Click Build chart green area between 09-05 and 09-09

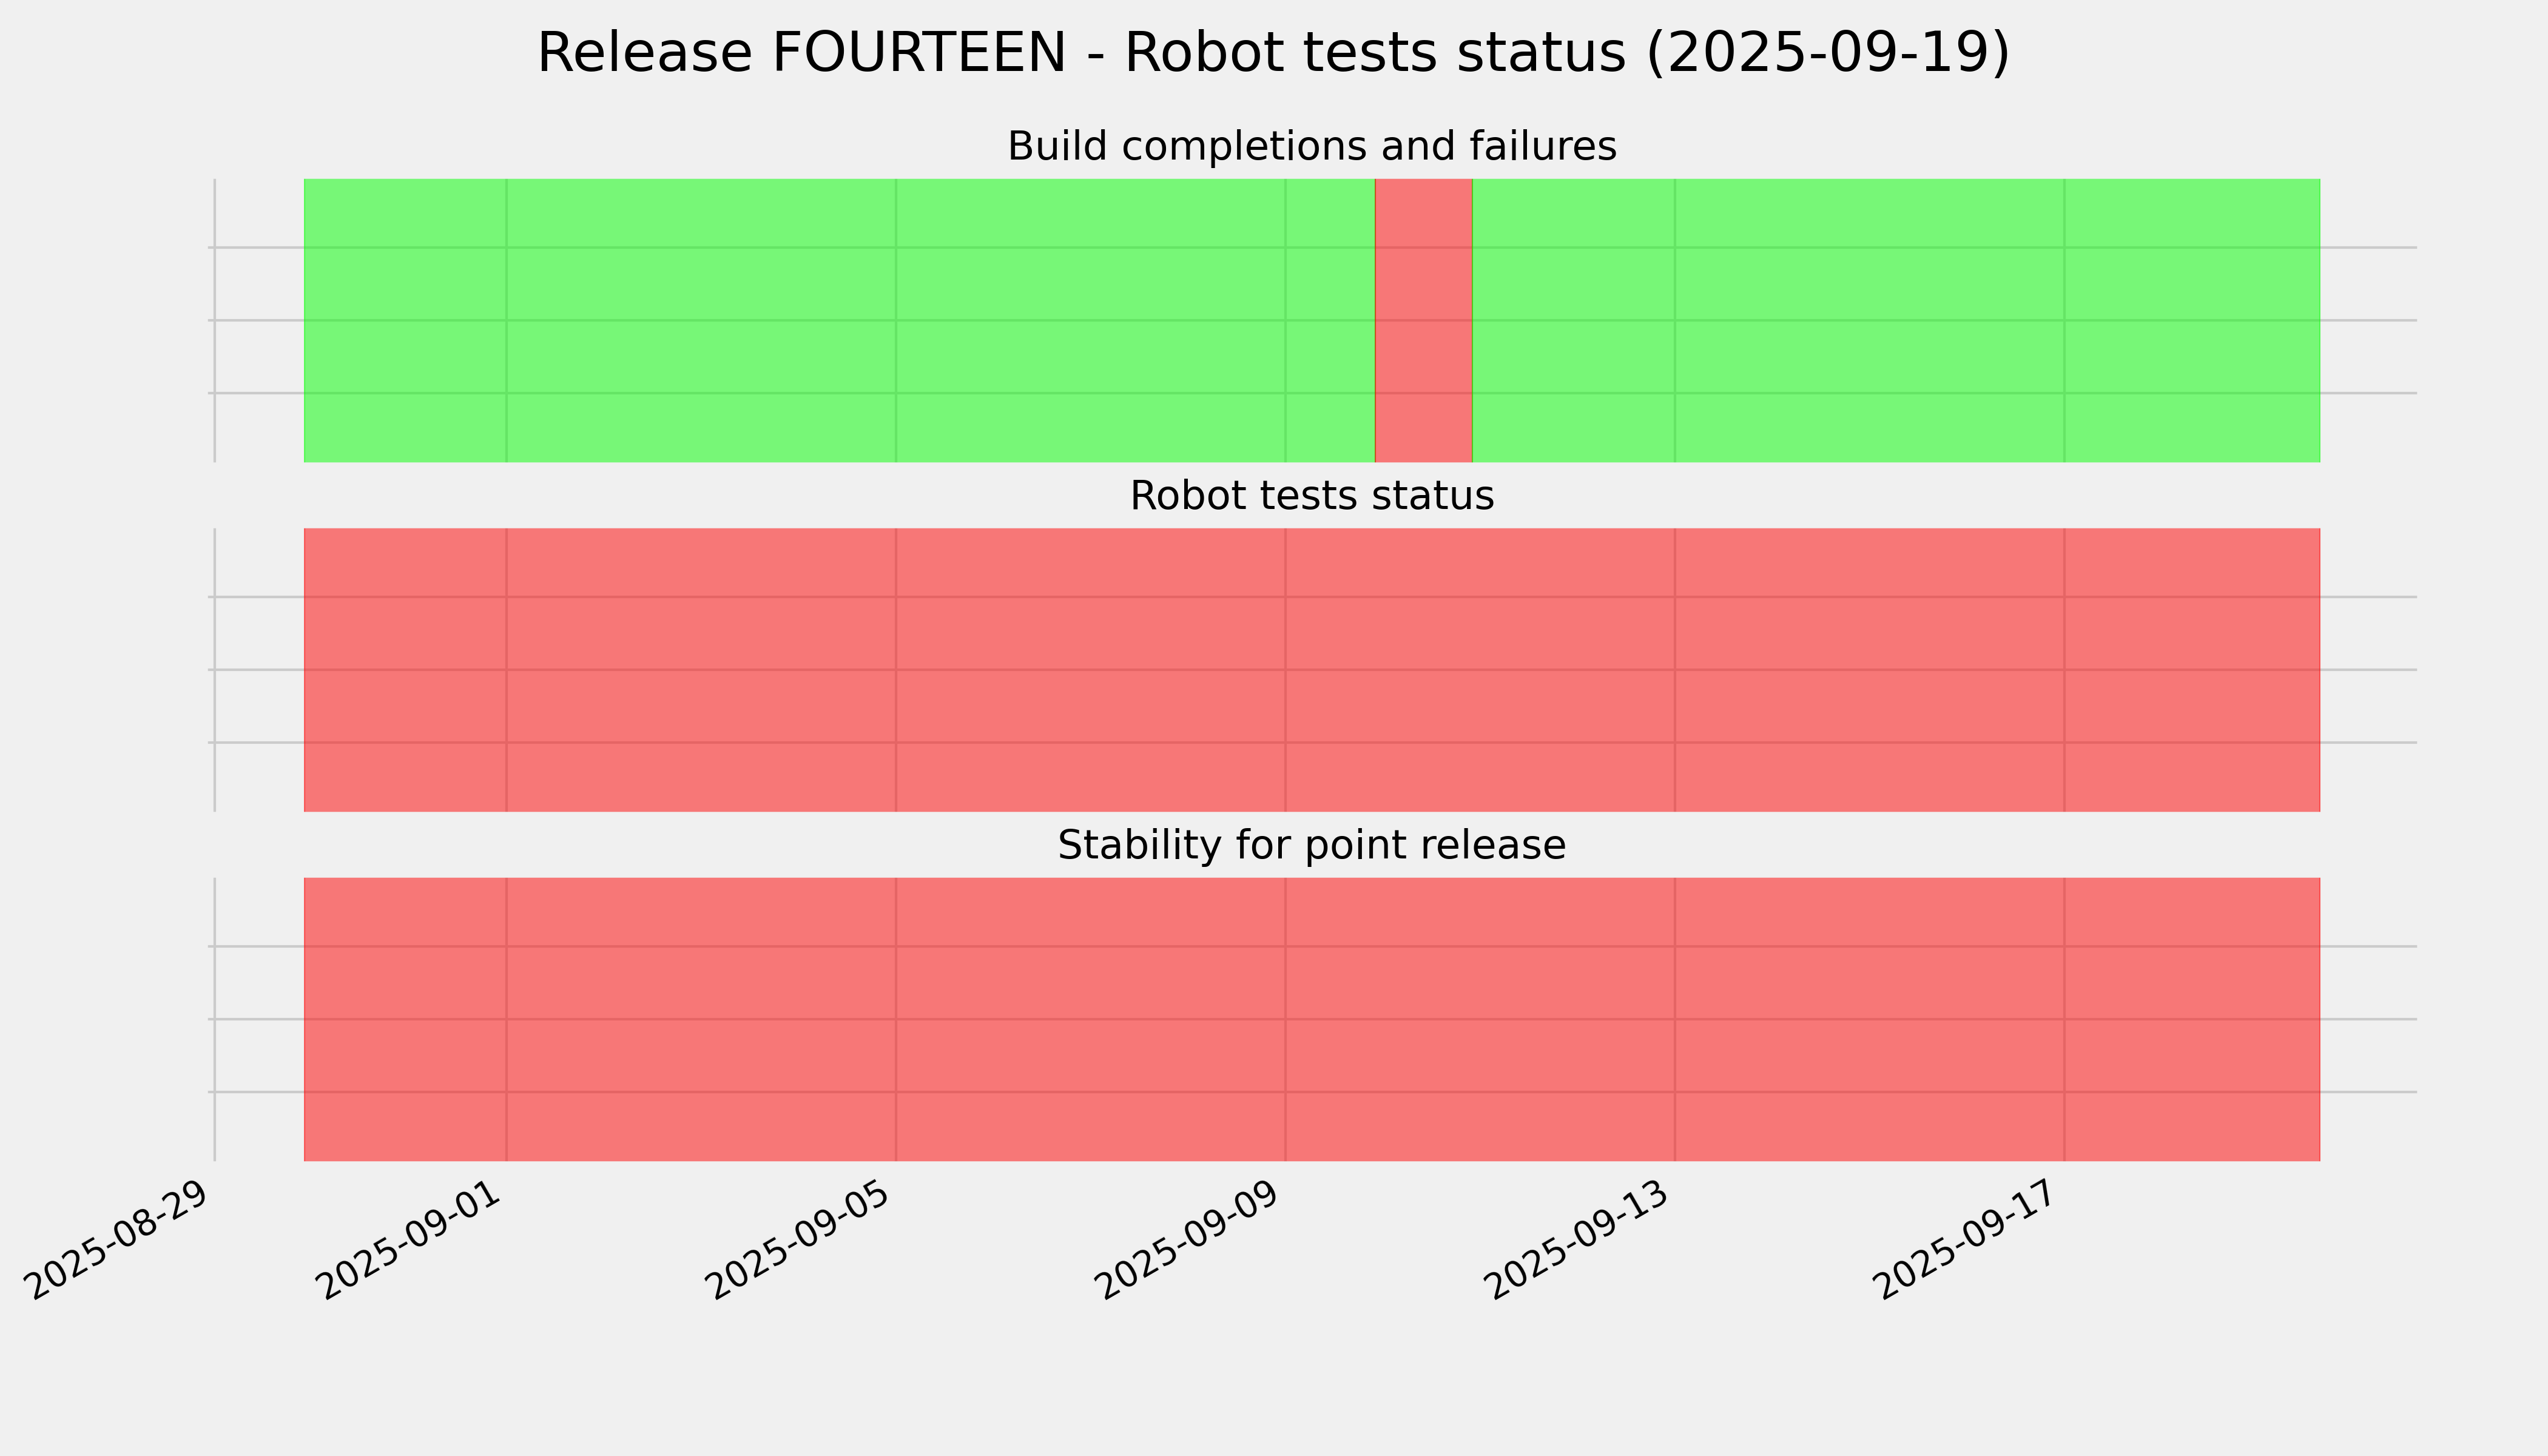[1090, 320]
